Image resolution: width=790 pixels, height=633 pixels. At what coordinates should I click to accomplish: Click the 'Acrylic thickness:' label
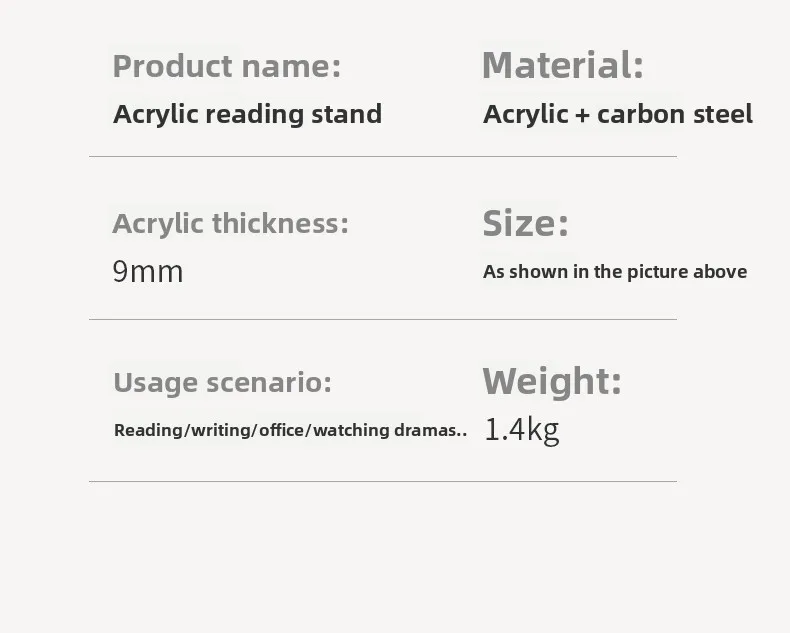(x=230, y=223)
